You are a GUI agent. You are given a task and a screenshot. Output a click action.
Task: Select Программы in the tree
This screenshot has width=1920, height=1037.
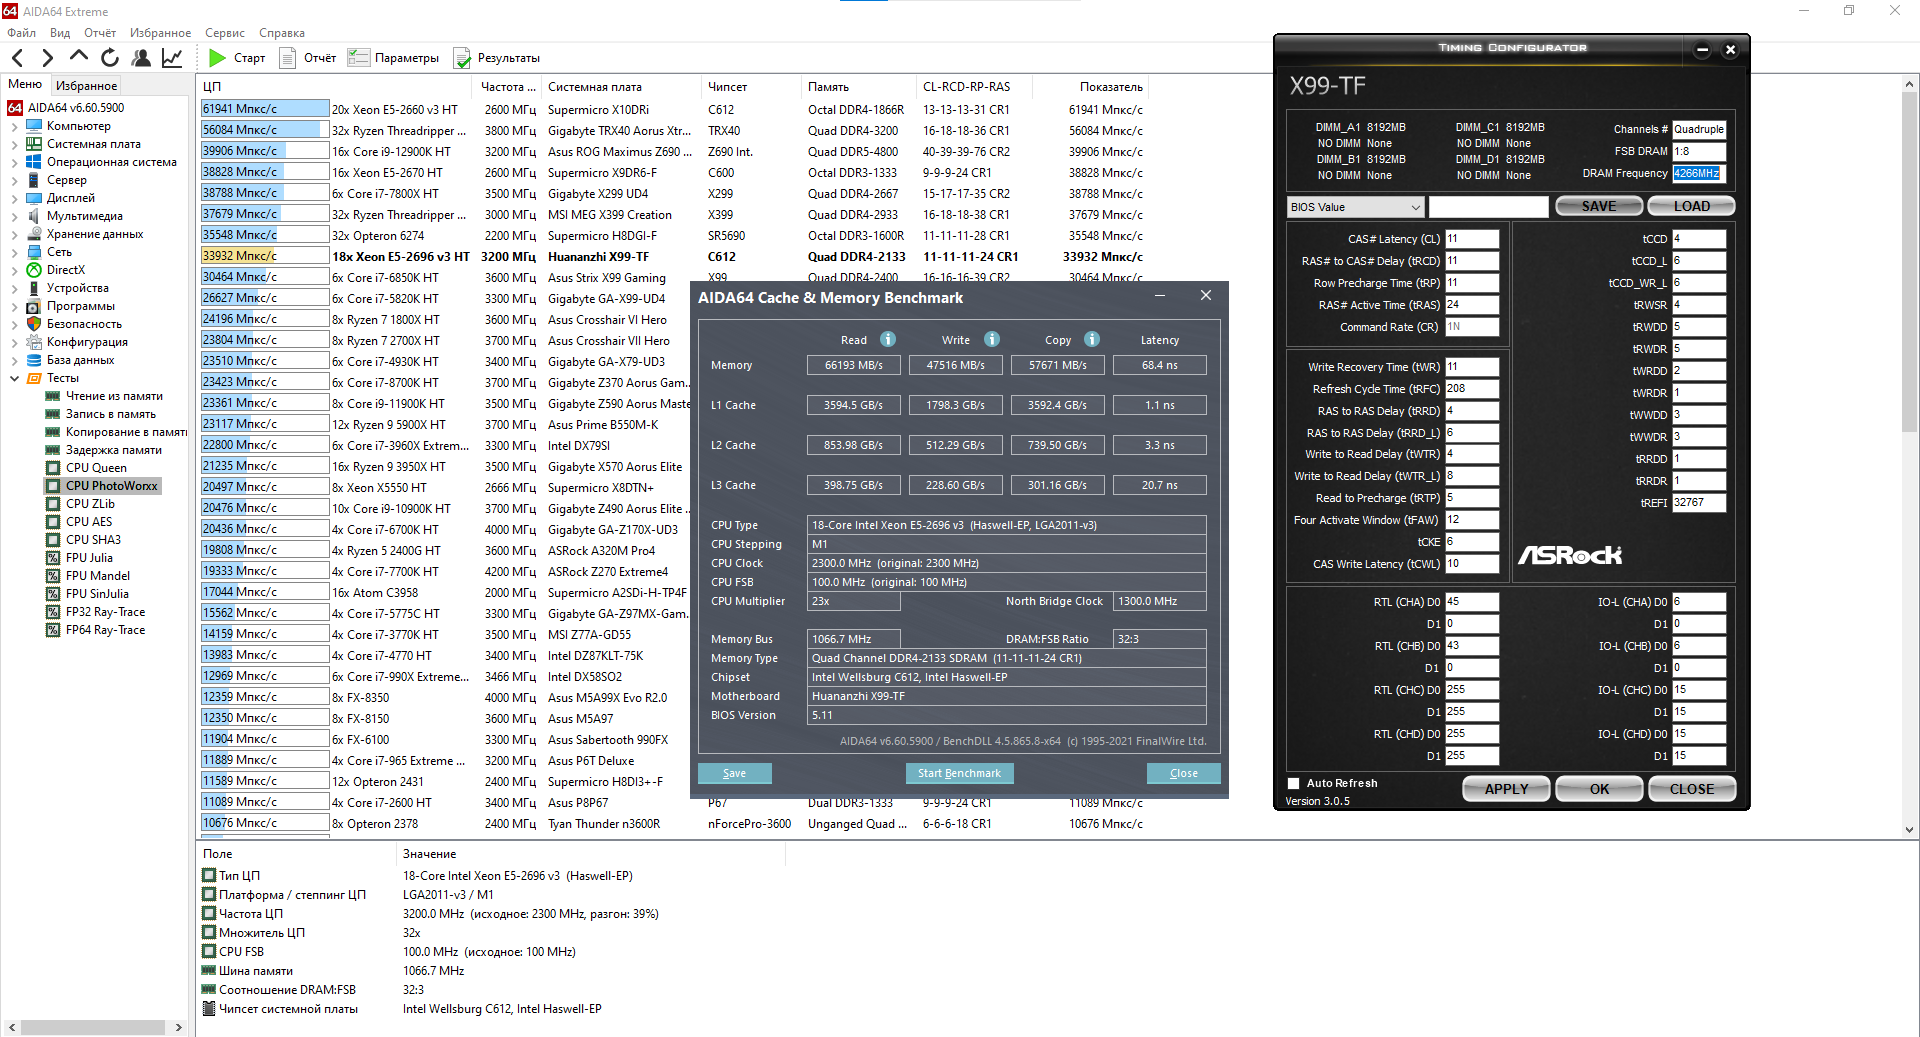coord(81,306)
